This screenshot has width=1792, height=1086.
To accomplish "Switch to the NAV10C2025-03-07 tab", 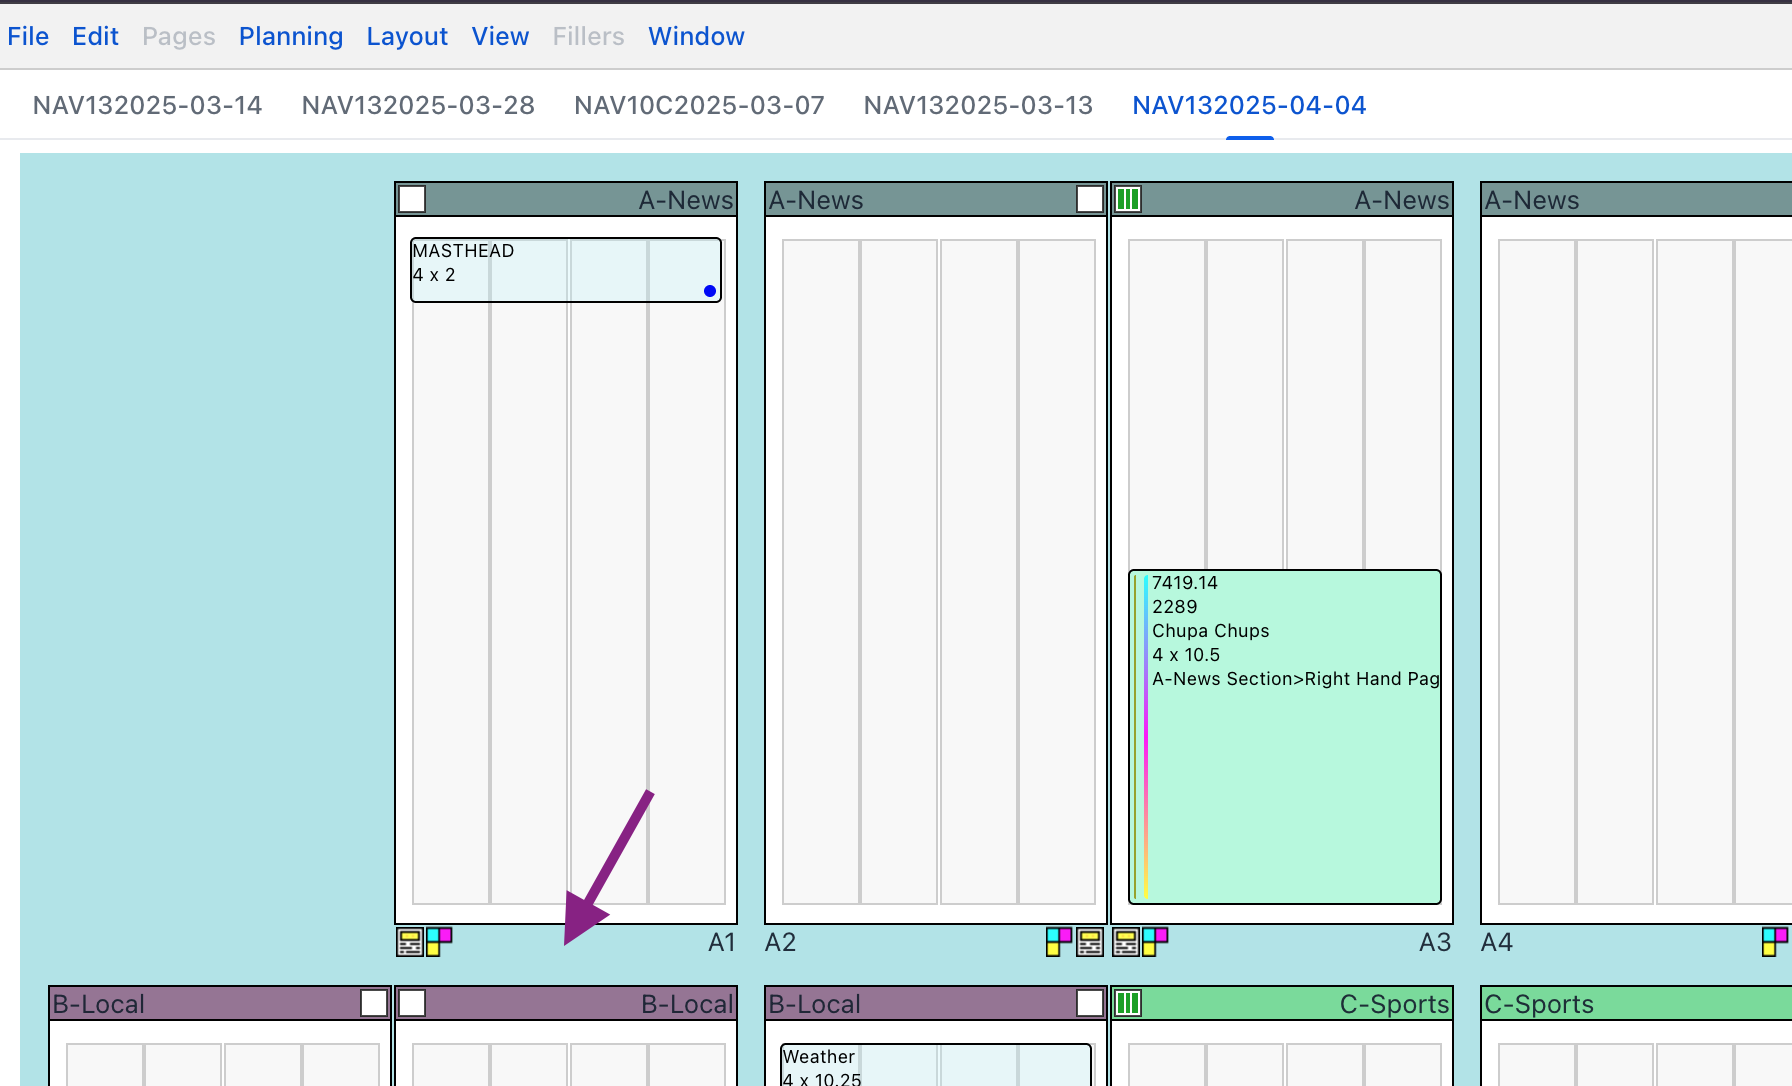I will point(699,105).
